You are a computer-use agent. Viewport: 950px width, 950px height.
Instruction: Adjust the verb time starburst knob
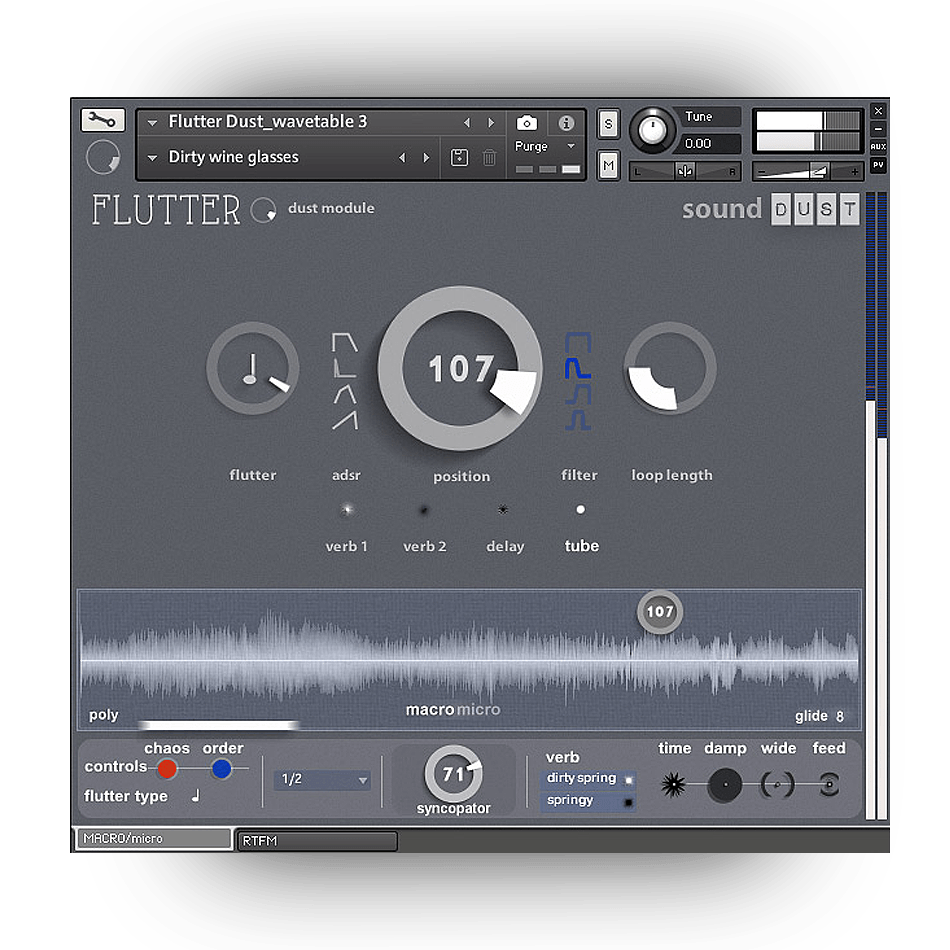(x=673, y=785)
